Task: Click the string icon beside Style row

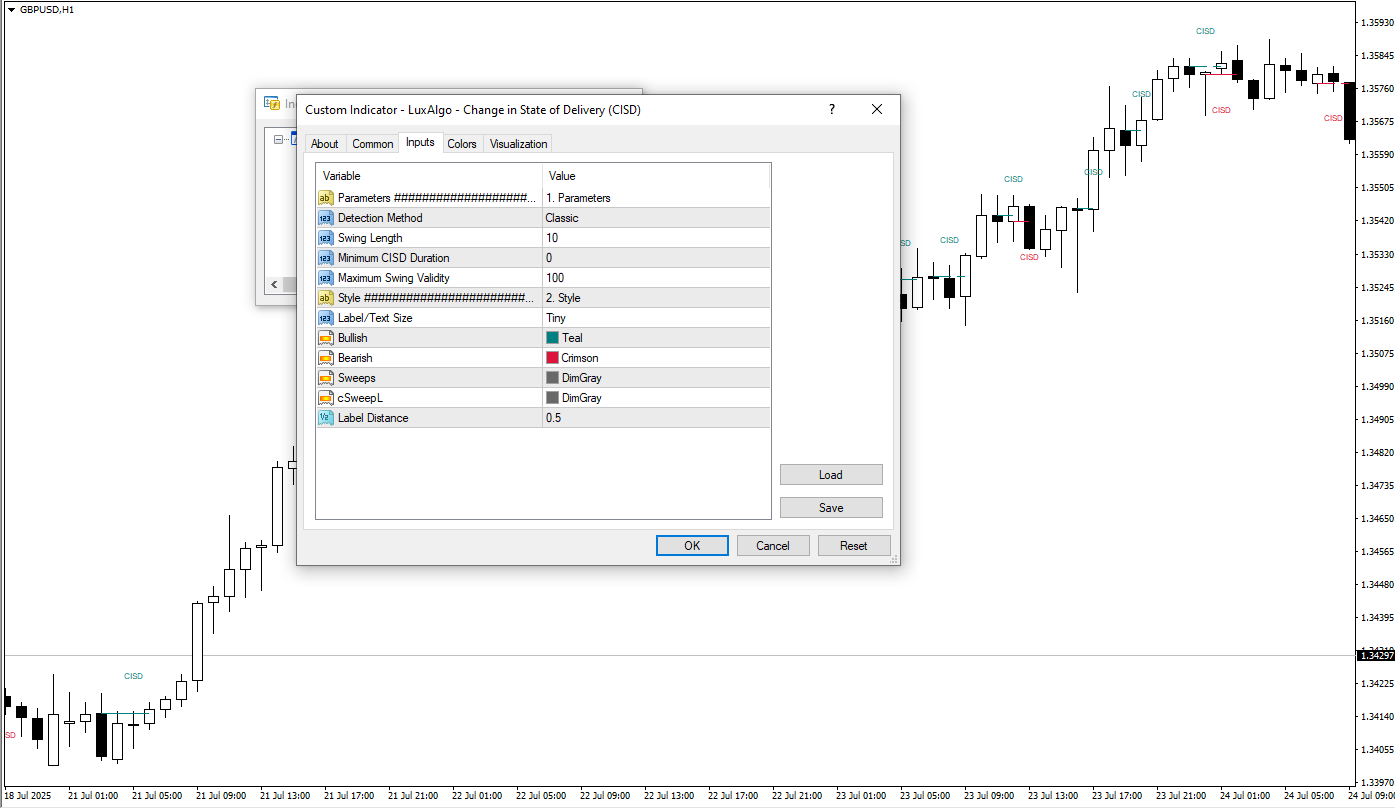Action: pyautogui.click(x=325, y=298)
